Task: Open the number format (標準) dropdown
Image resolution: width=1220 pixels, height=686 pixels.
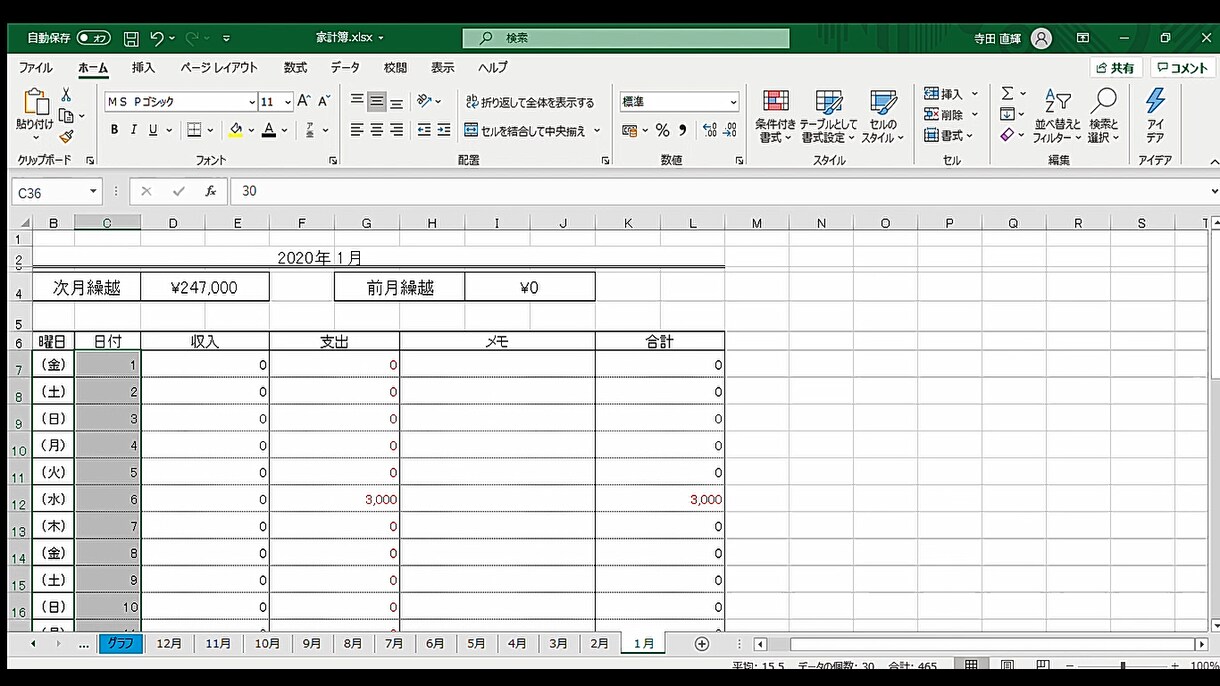Action: coord(733,102)
